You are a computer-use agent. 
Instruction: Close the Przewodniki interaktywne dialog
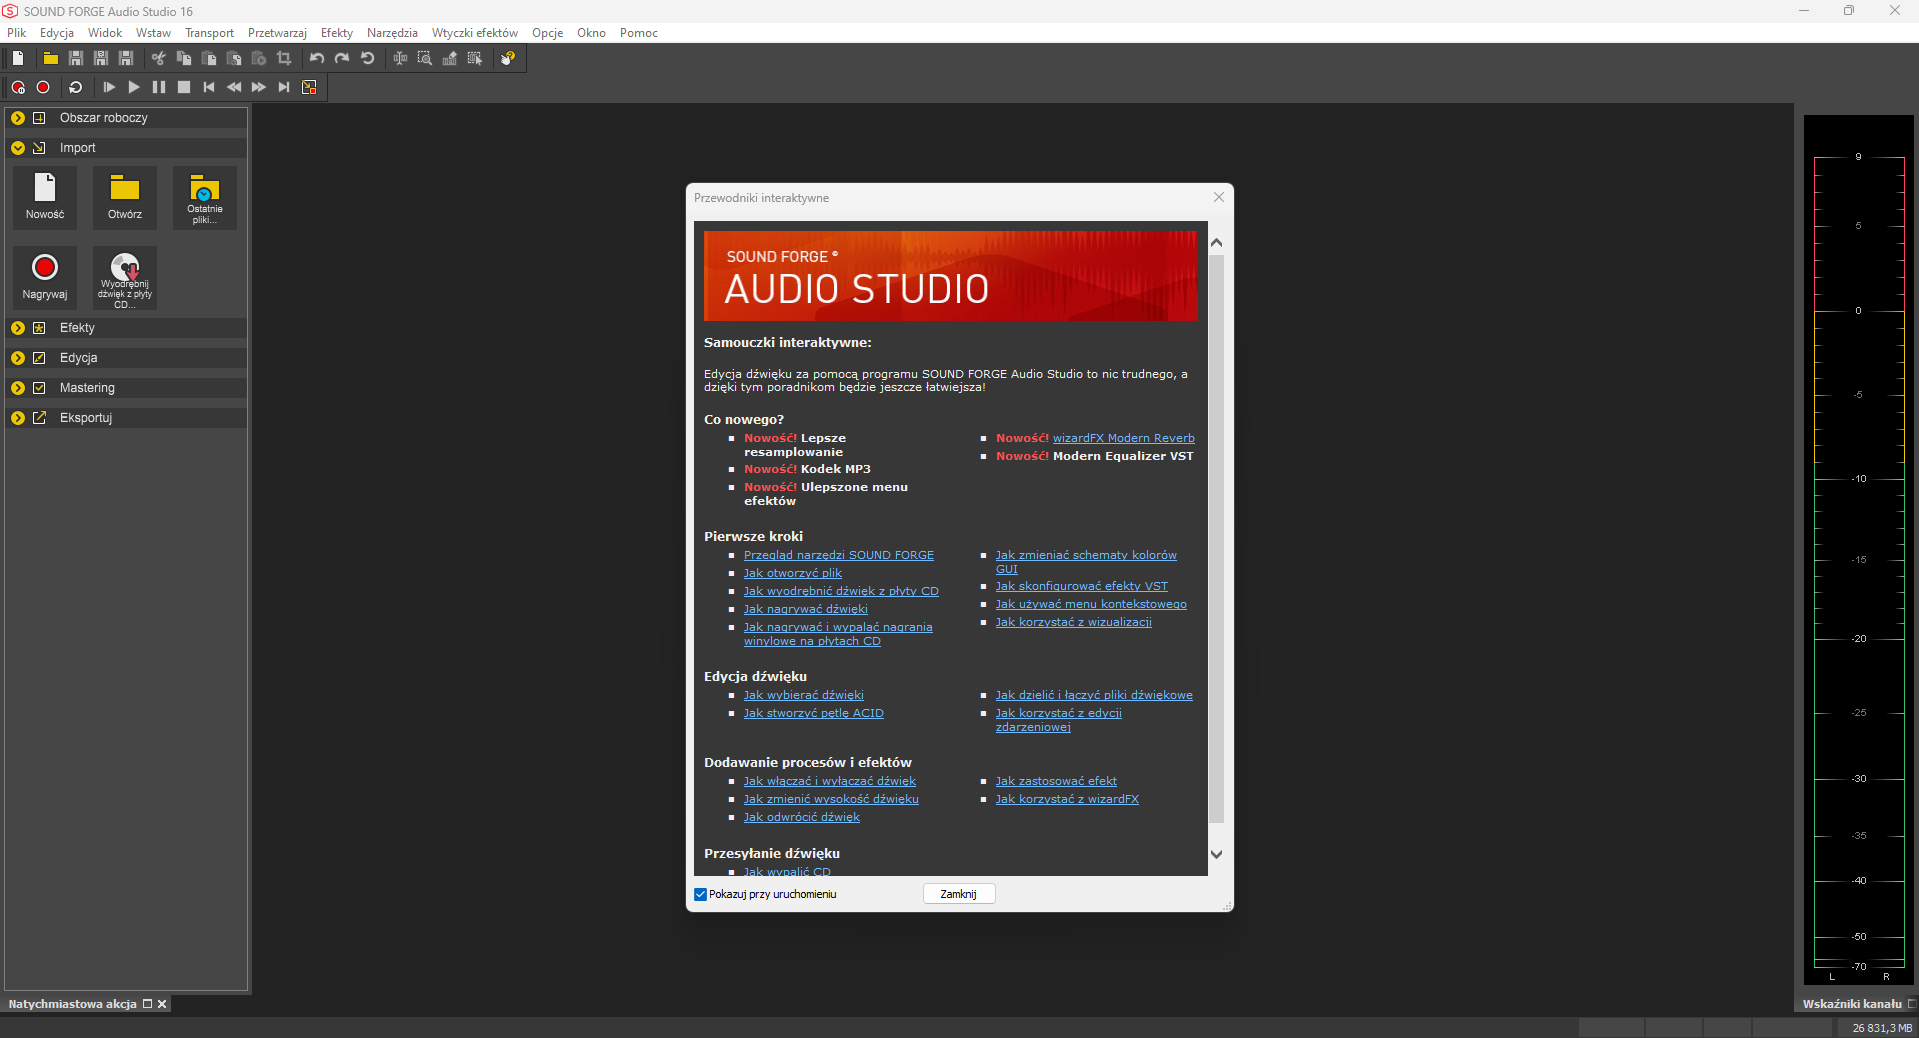pyautogui.click(x=1218, y=197)
